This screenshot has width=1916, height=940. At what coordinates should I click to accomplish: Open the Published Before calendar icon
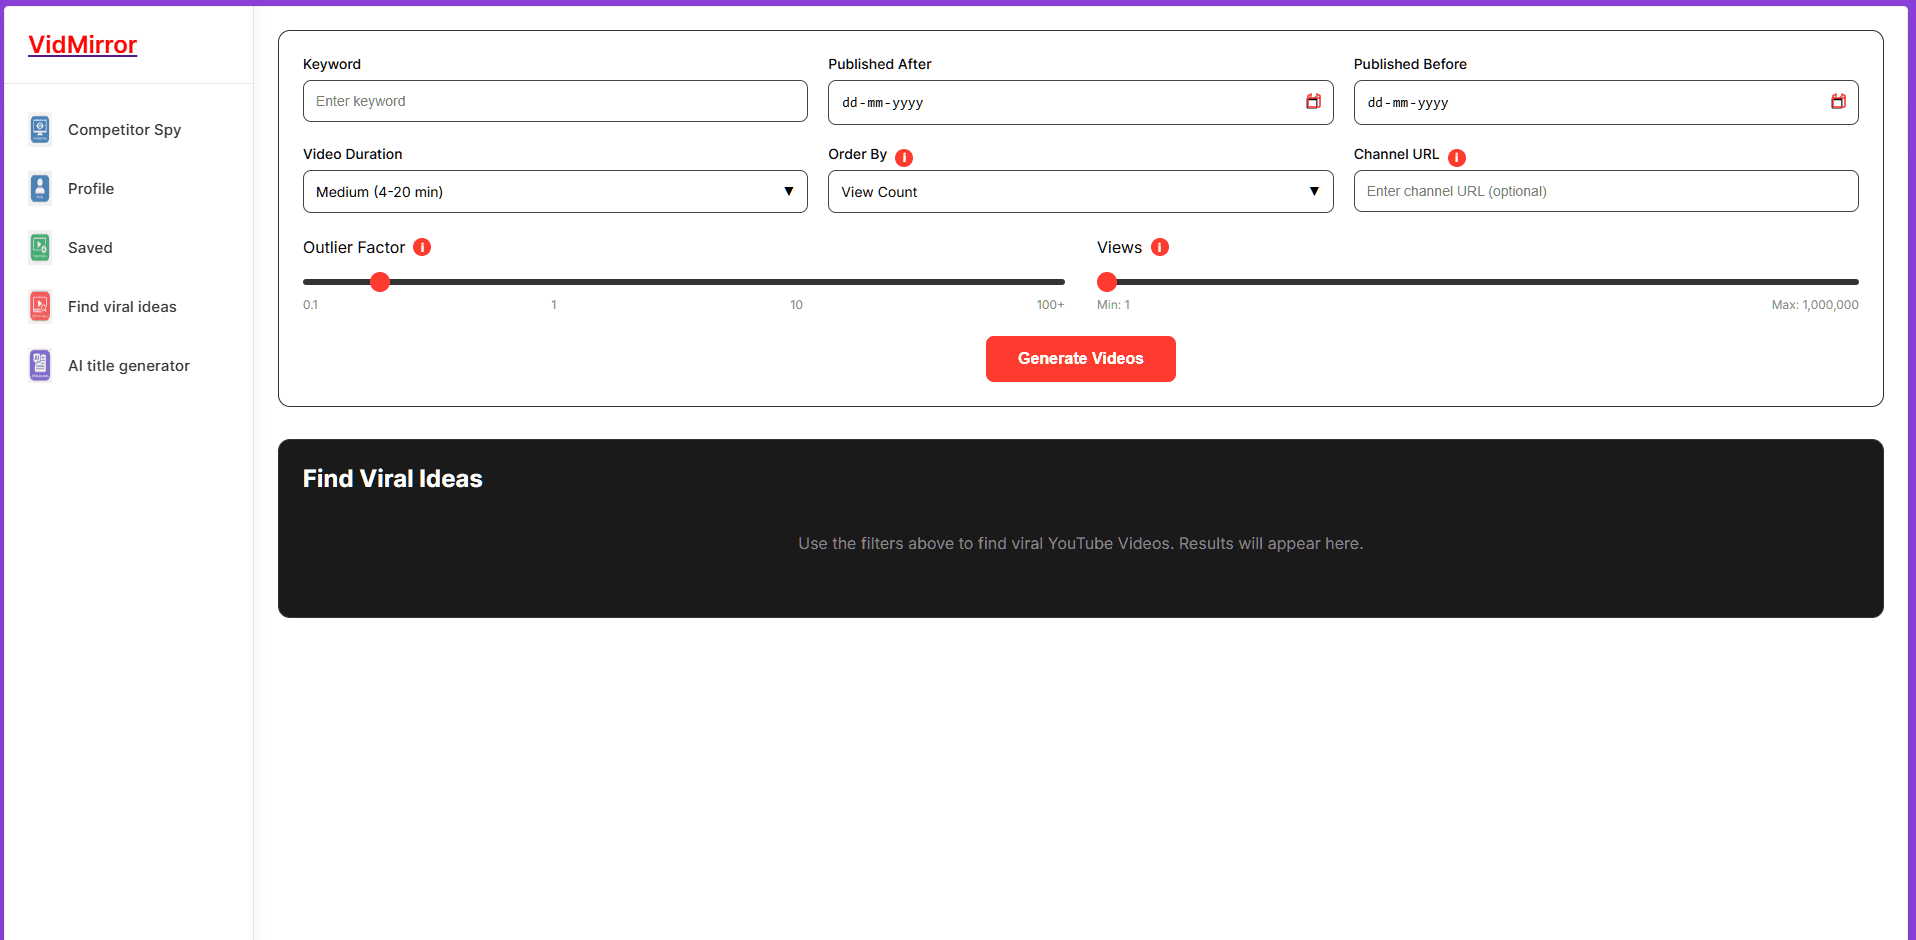click(1838, 101)
